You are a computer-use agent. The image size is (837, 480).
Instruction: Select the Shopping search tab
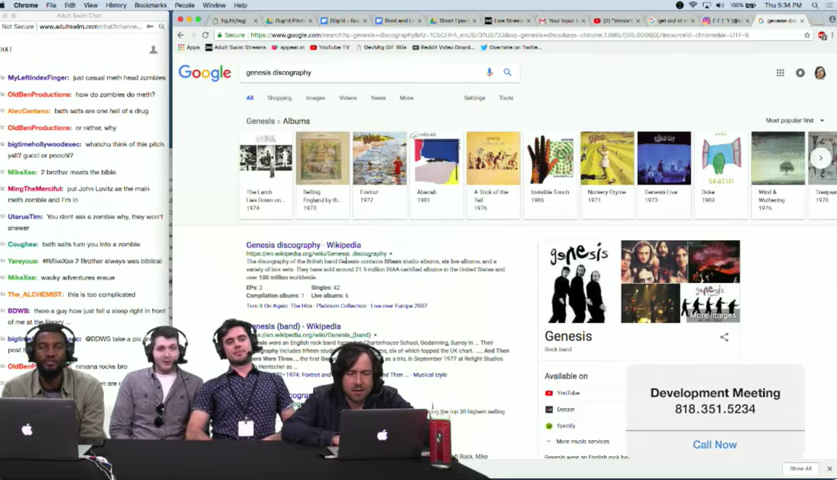[x=279, y=98]
